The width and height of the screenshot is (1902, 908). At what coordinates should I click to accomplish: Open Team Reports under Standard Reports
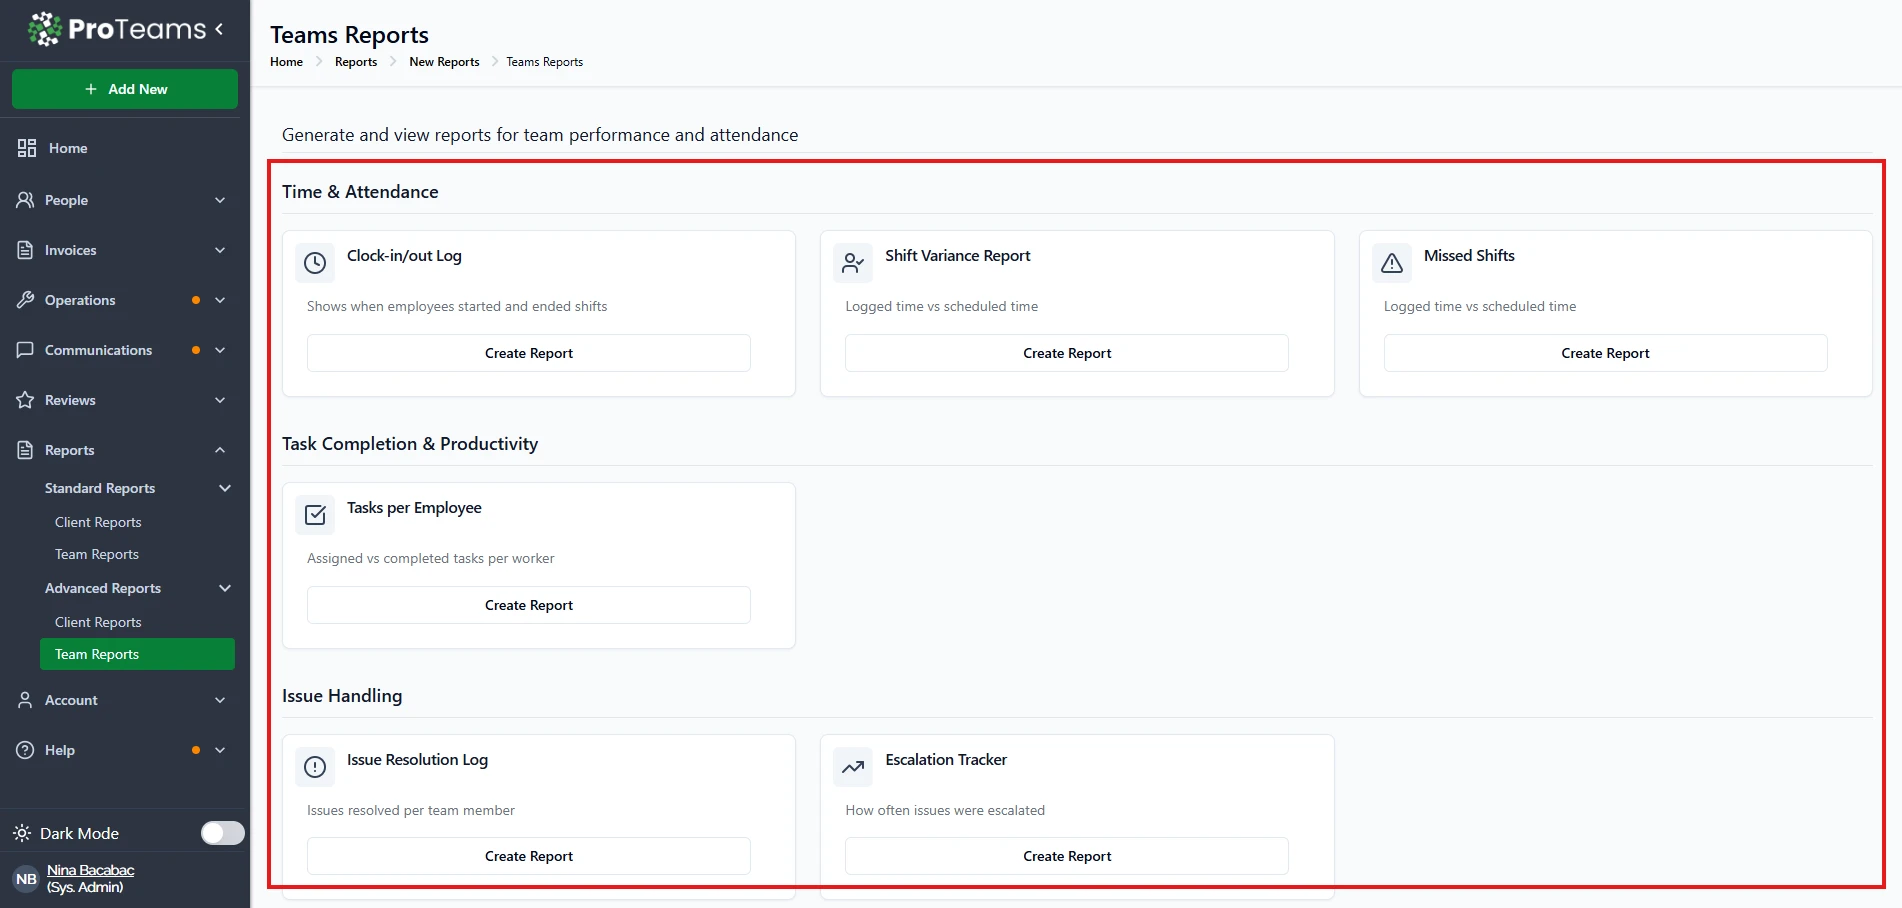click(x=97, y=554)
